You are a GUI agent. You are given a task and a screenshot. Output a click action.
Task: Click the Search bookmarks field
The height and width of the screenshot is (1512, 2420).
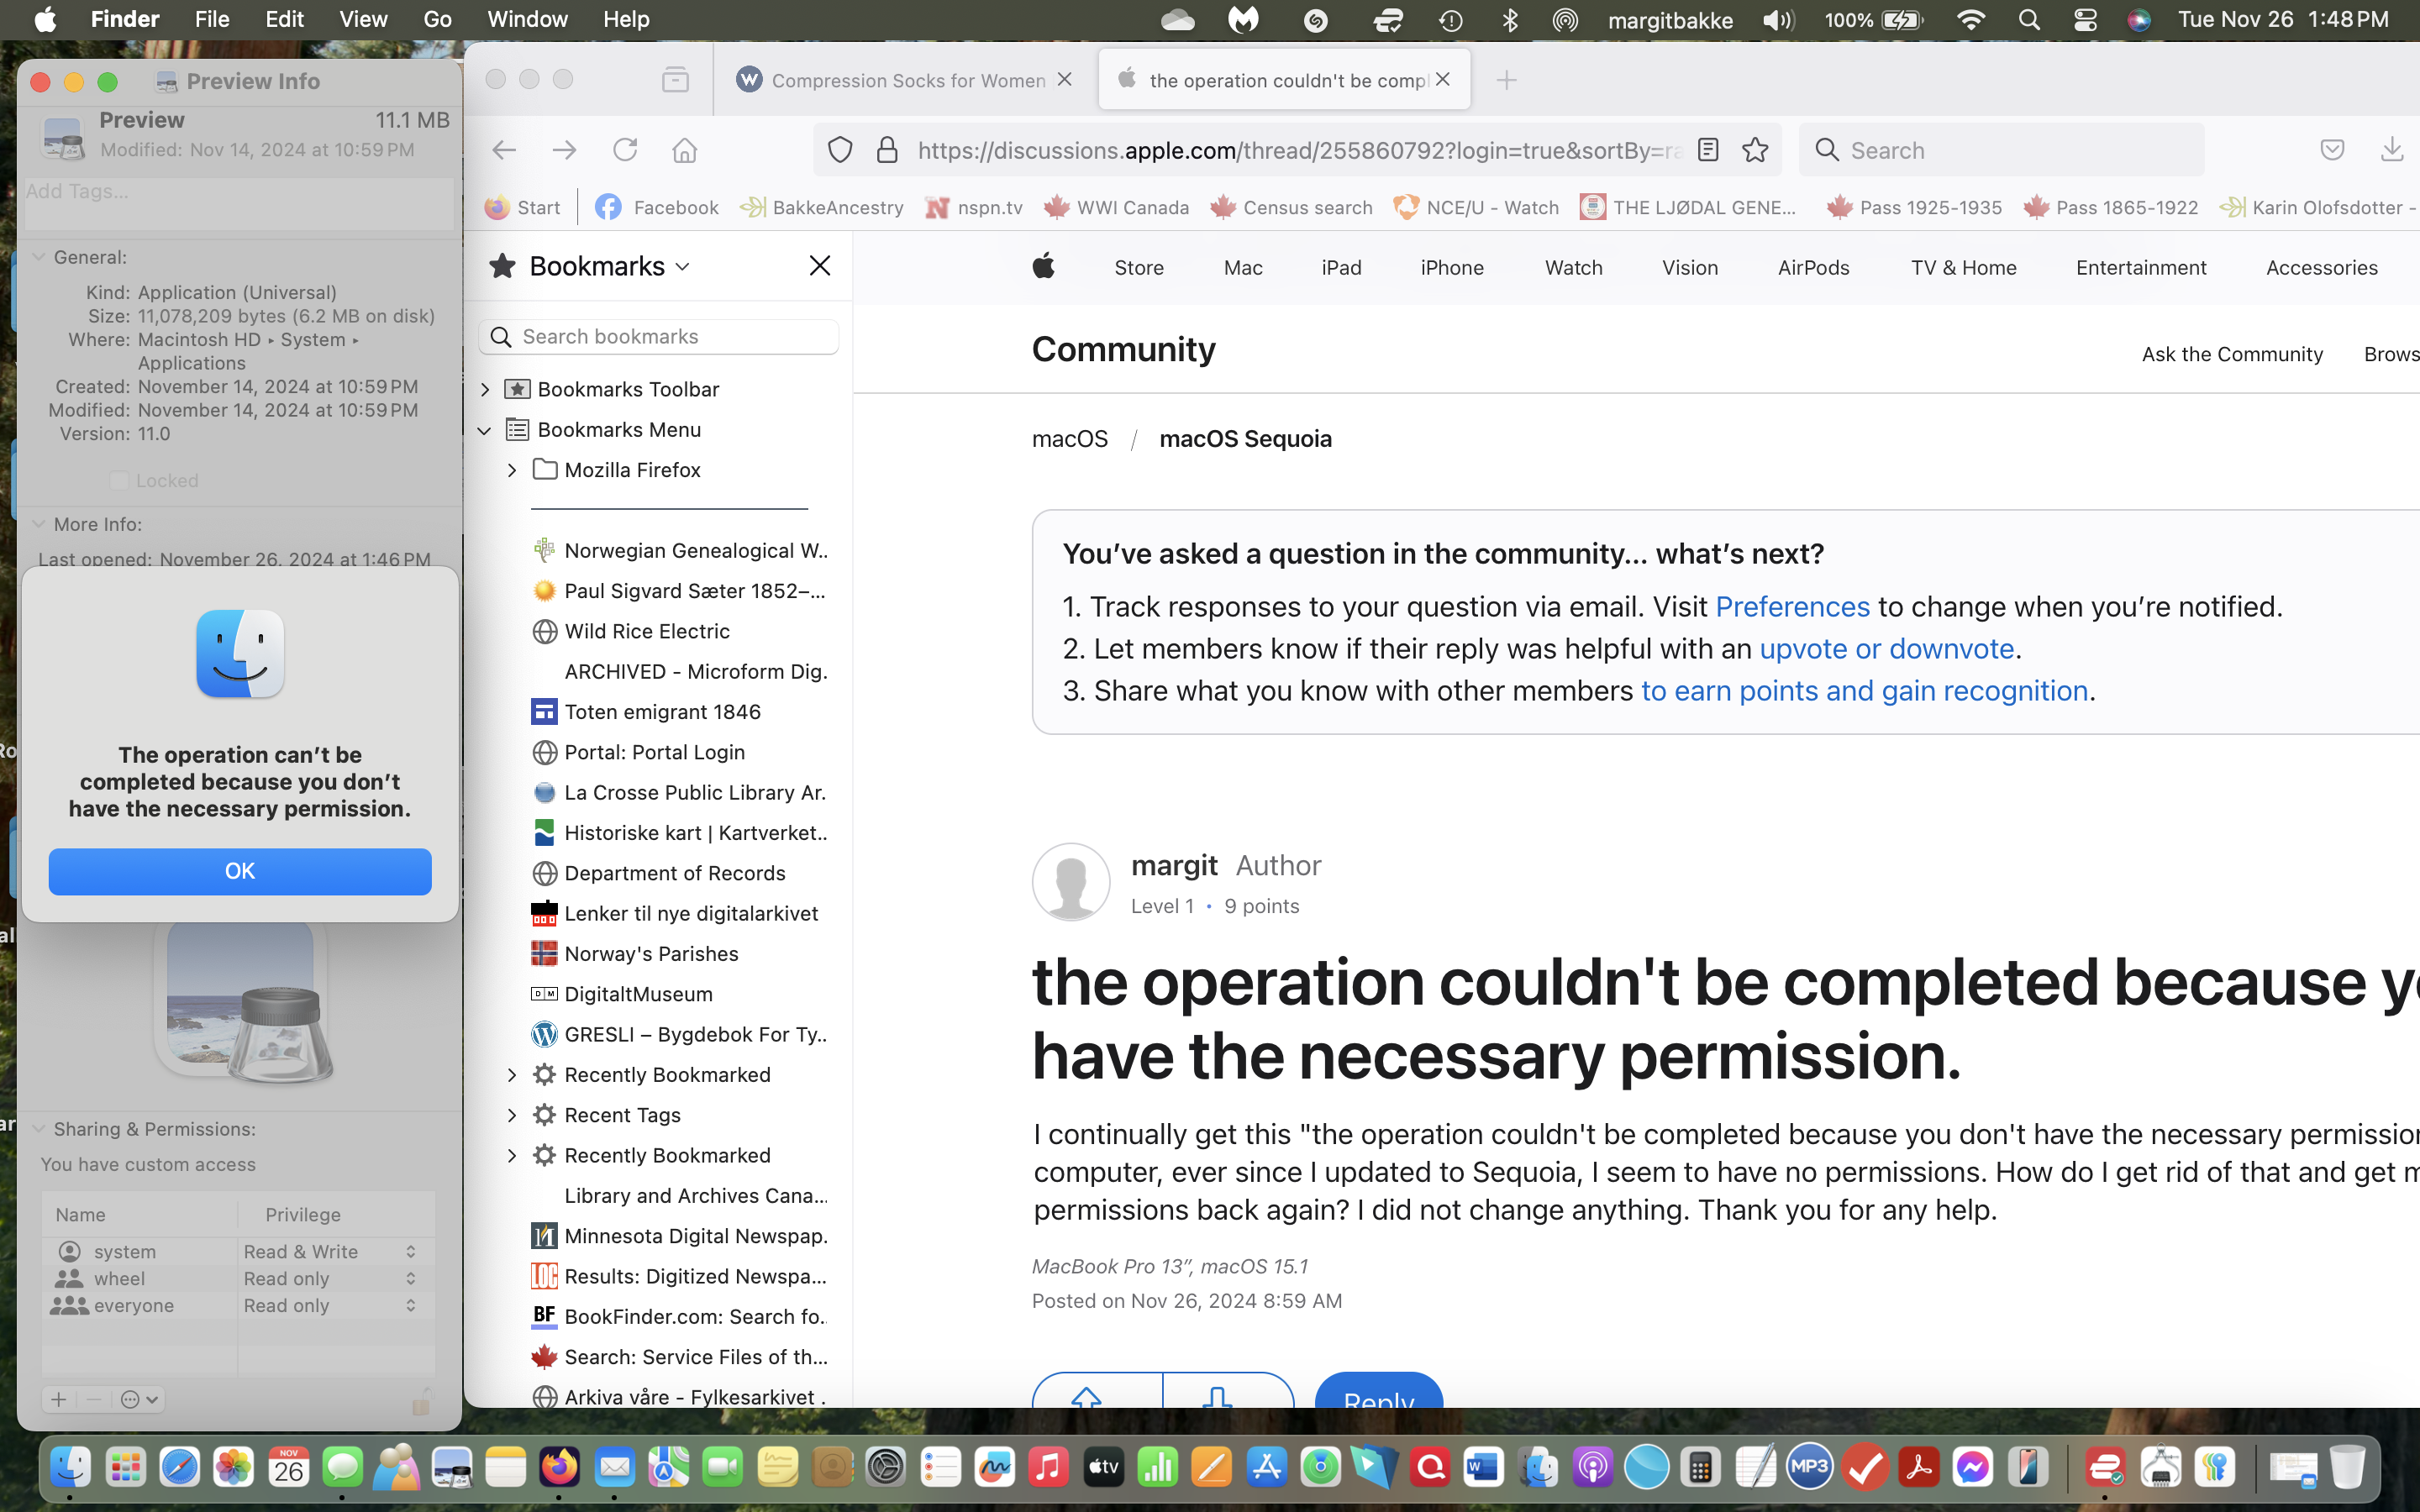[x=658, y=336]
